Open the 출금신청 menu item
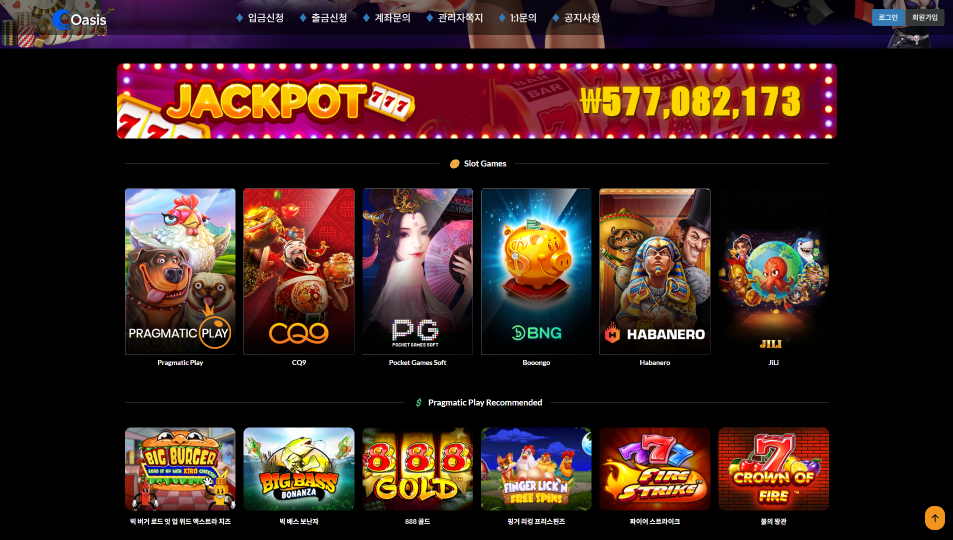The height and width of the screenshot is (540, 953). click(x=323, y=18)
